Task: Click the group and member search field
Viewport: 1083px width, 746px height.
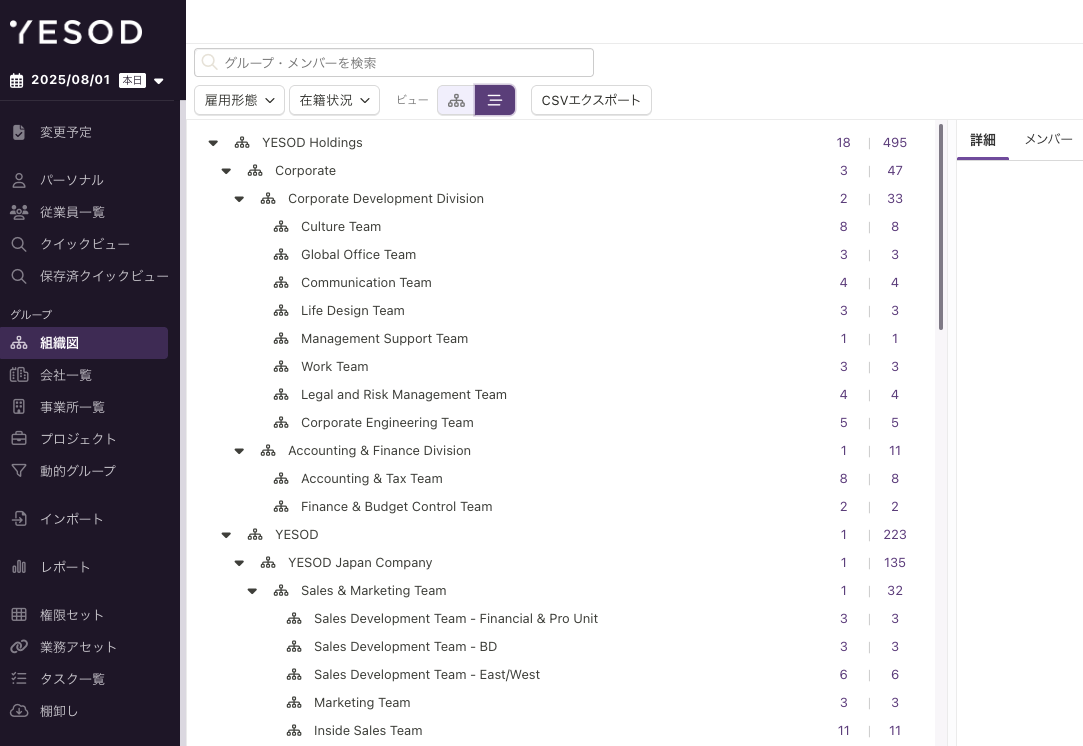Action: click(x=394, y=63)
